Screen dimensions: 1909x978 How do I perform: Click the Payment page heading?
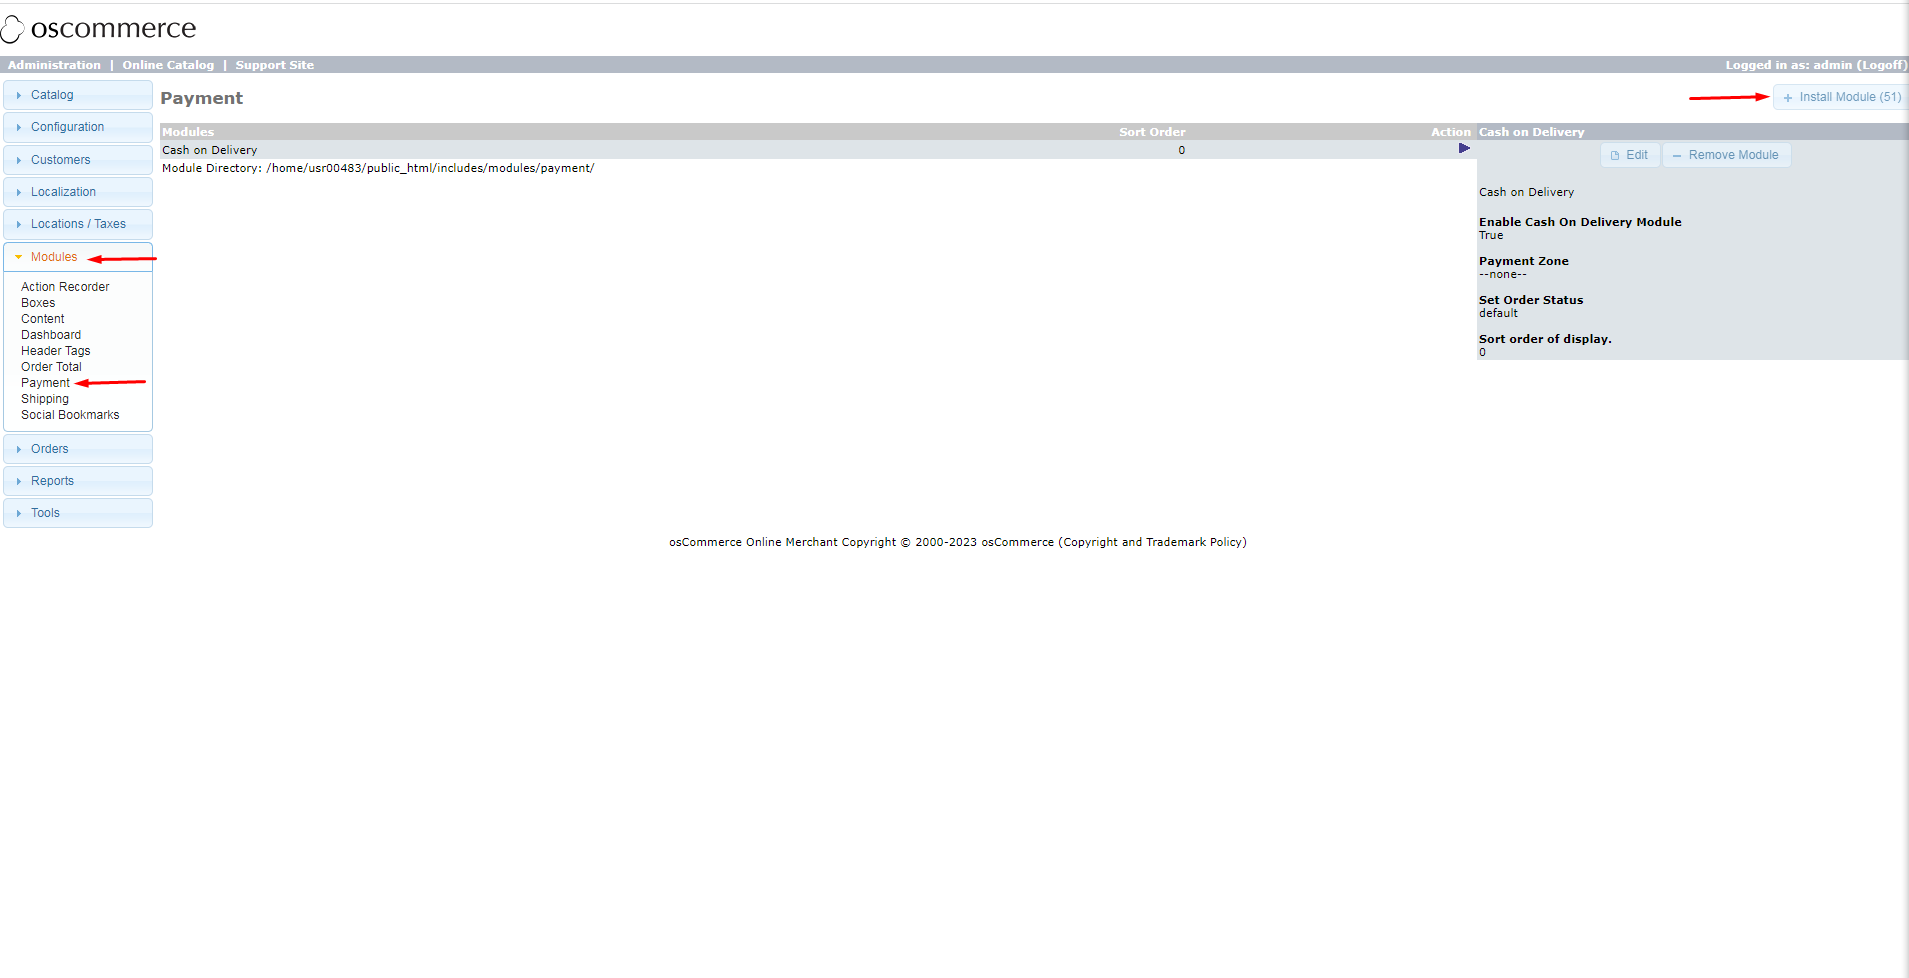(x=201, y=98)
